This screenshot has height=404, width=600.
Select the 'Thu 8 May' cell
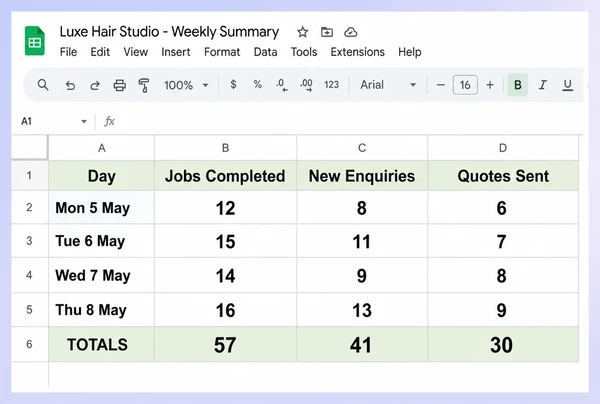tap(101, 310)
